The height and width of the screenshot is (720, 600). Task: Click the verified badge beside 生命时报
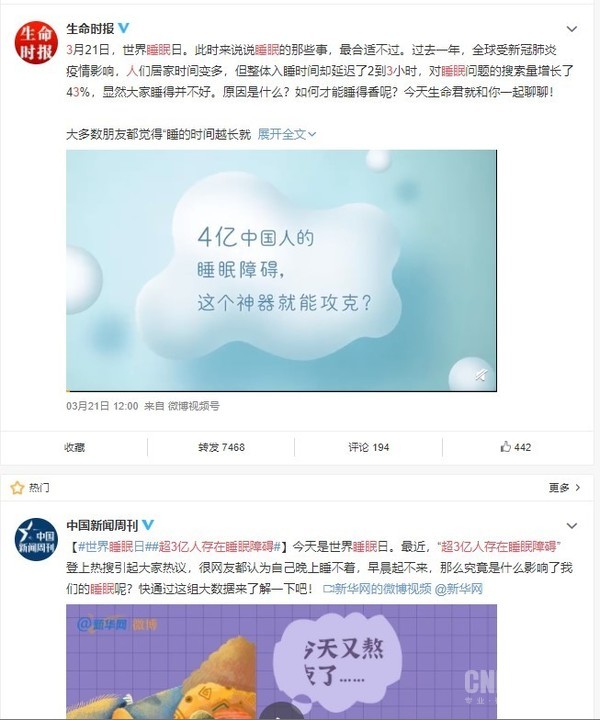click(123, 28)
